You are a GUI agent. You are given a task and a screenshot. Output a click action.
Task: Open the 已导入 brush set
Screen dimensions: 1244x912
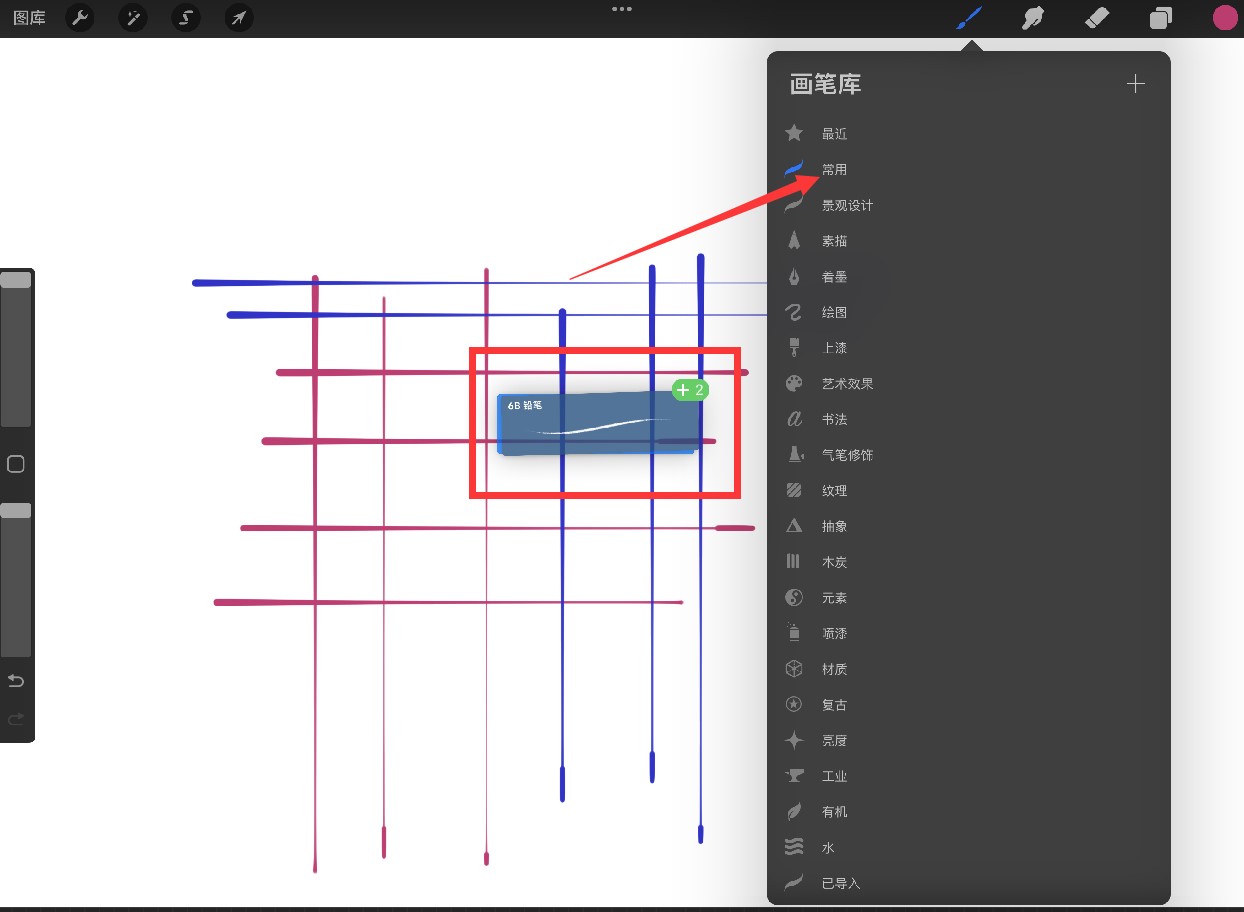coord(840,883)
